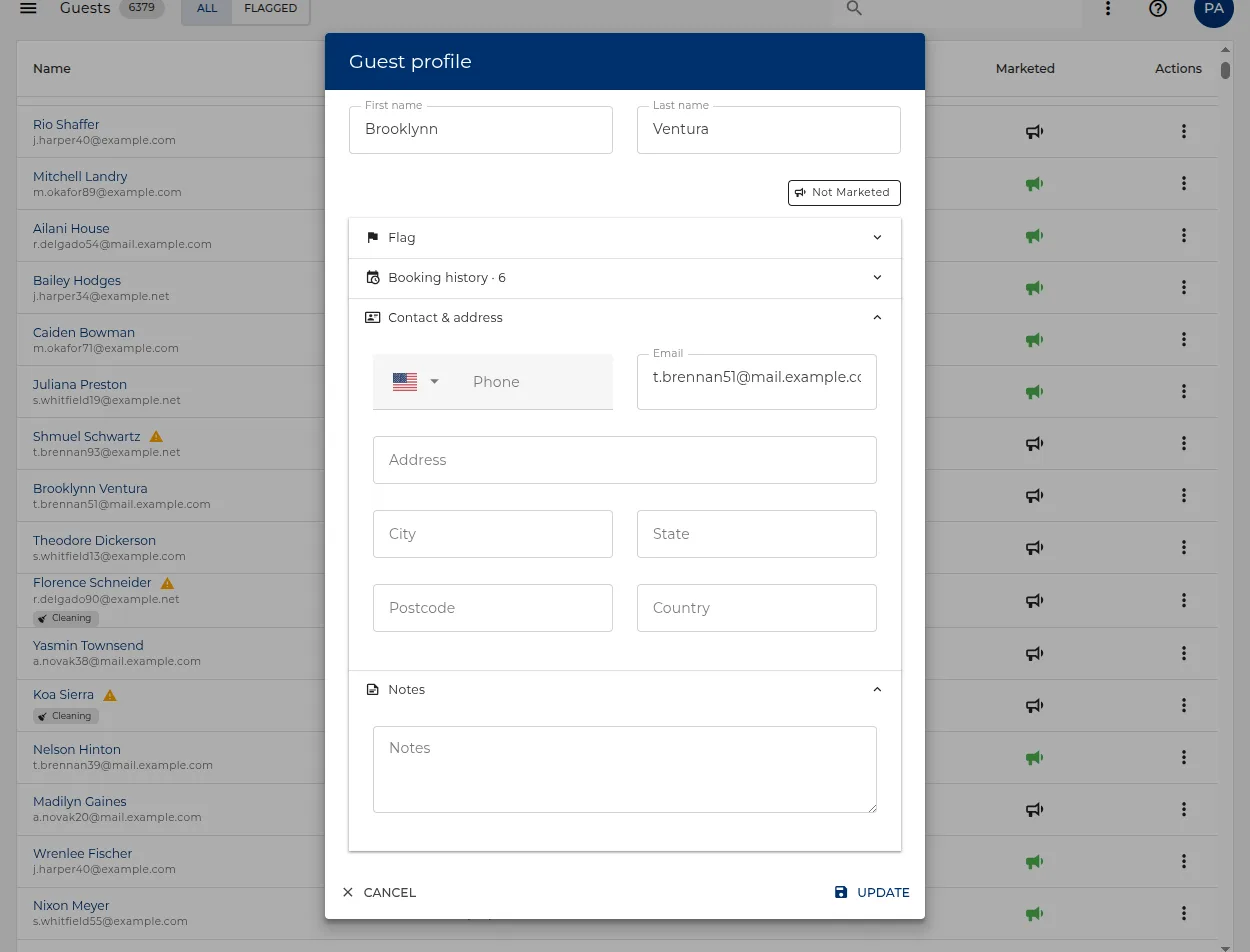Switch to the FLAGGED guests tab

tap(271, 8)
